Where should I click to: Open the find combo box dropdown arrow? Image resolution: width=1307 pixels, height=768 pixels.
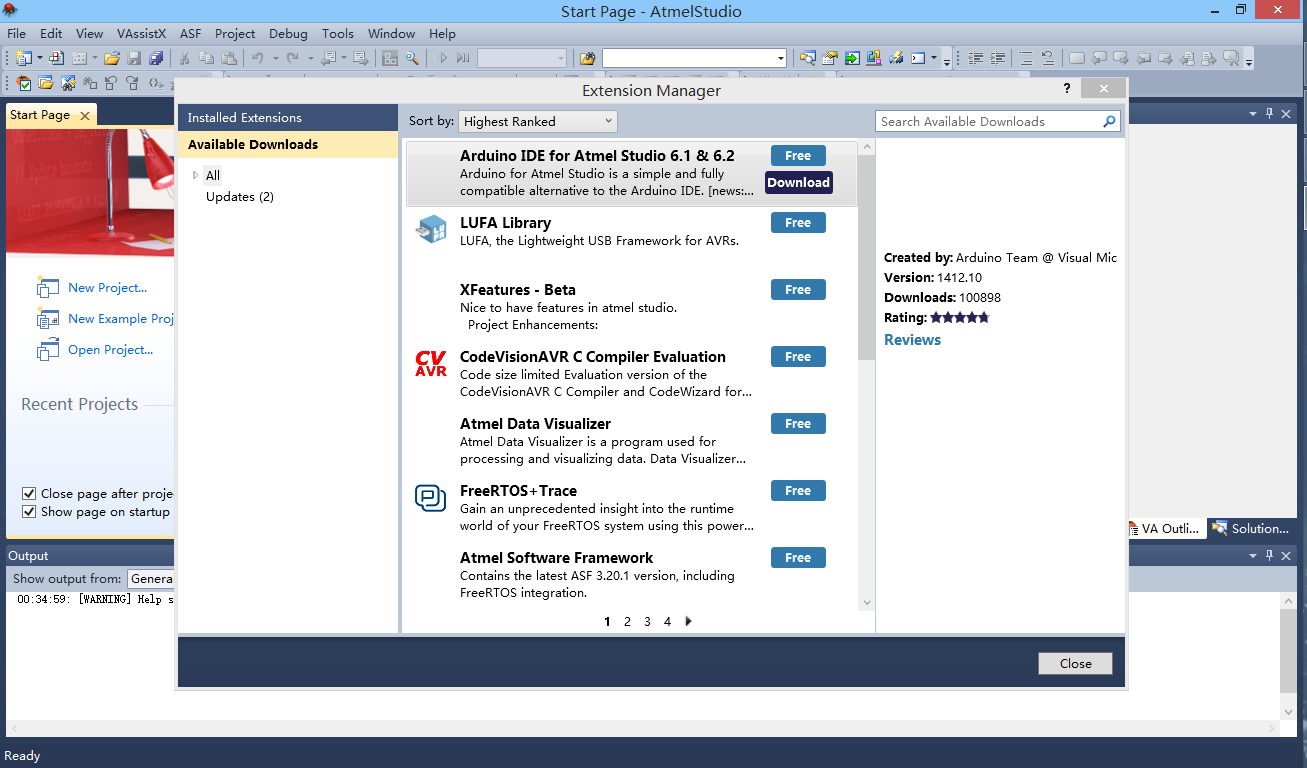tap(781, 58)
